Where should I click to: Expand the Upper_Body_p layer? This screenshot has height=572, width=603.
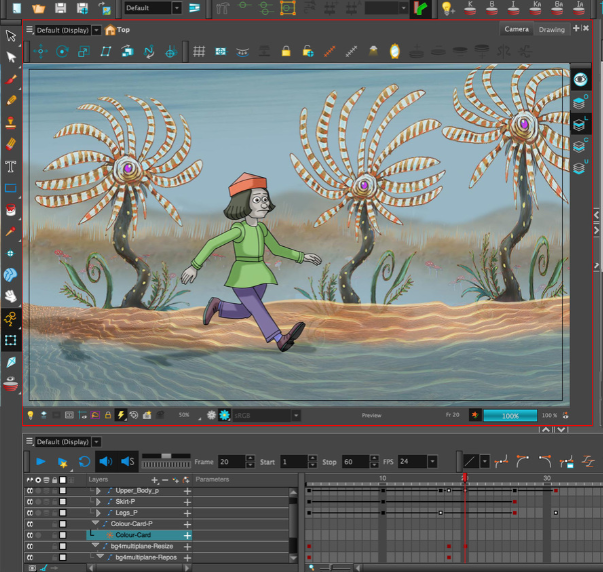coord(98,491)
